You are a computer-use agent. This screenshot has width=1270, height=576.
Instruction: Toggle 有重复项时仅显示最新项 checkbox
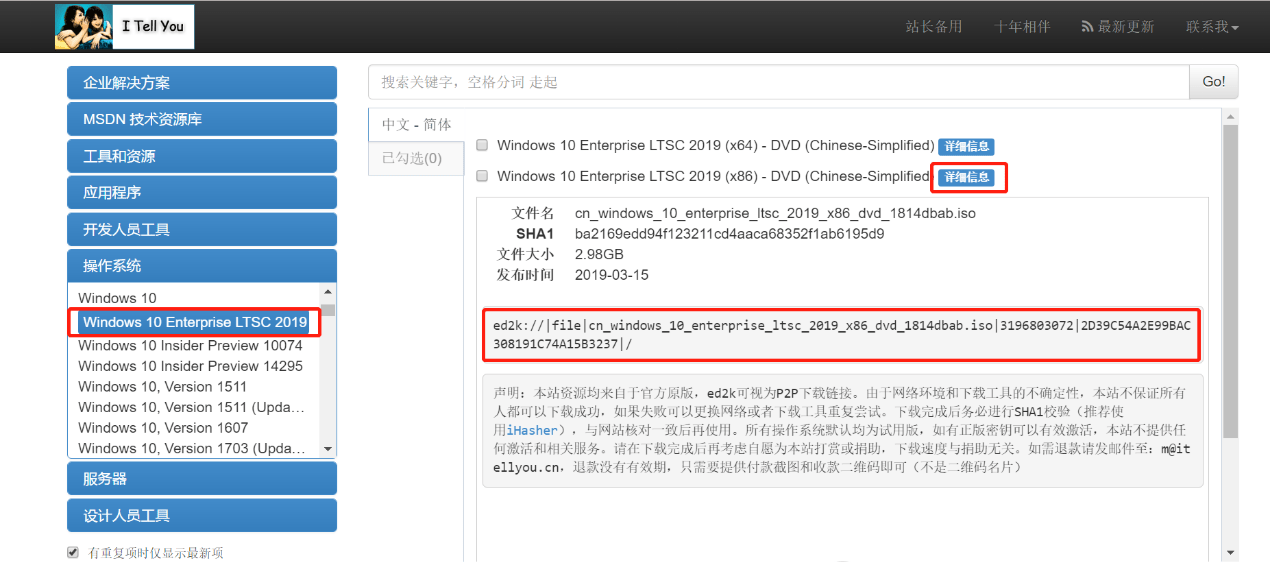73,552
